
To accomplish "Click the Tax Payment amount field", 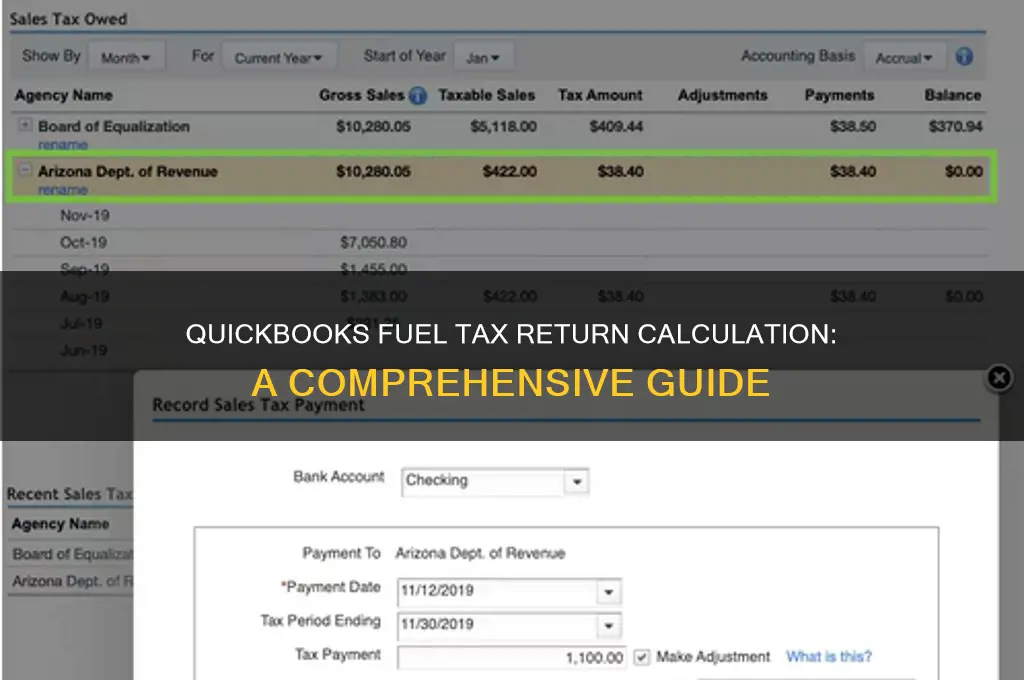I will click(511, 657).
